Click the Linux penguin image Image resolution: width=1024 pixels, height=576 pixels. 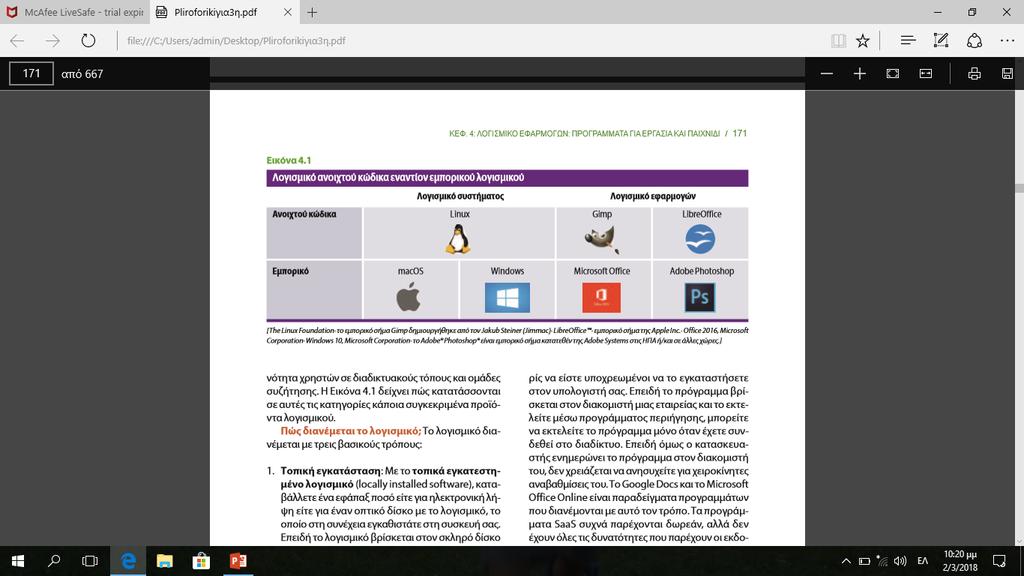click(x=458, y=239)
